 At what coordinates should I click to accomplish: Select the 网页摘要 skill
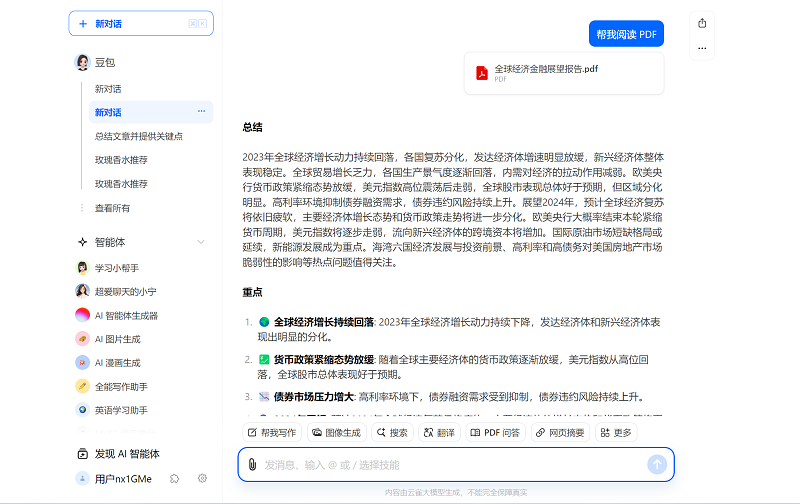pyautogui.click(x=560, y=433)
